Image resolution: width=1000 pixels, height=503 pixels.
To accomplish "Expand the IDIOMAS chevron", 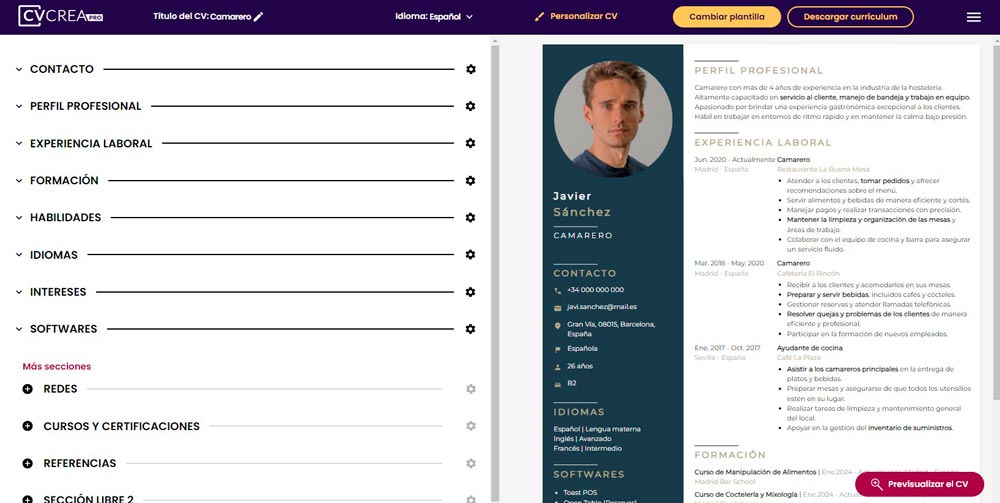I will click(19, 254).
